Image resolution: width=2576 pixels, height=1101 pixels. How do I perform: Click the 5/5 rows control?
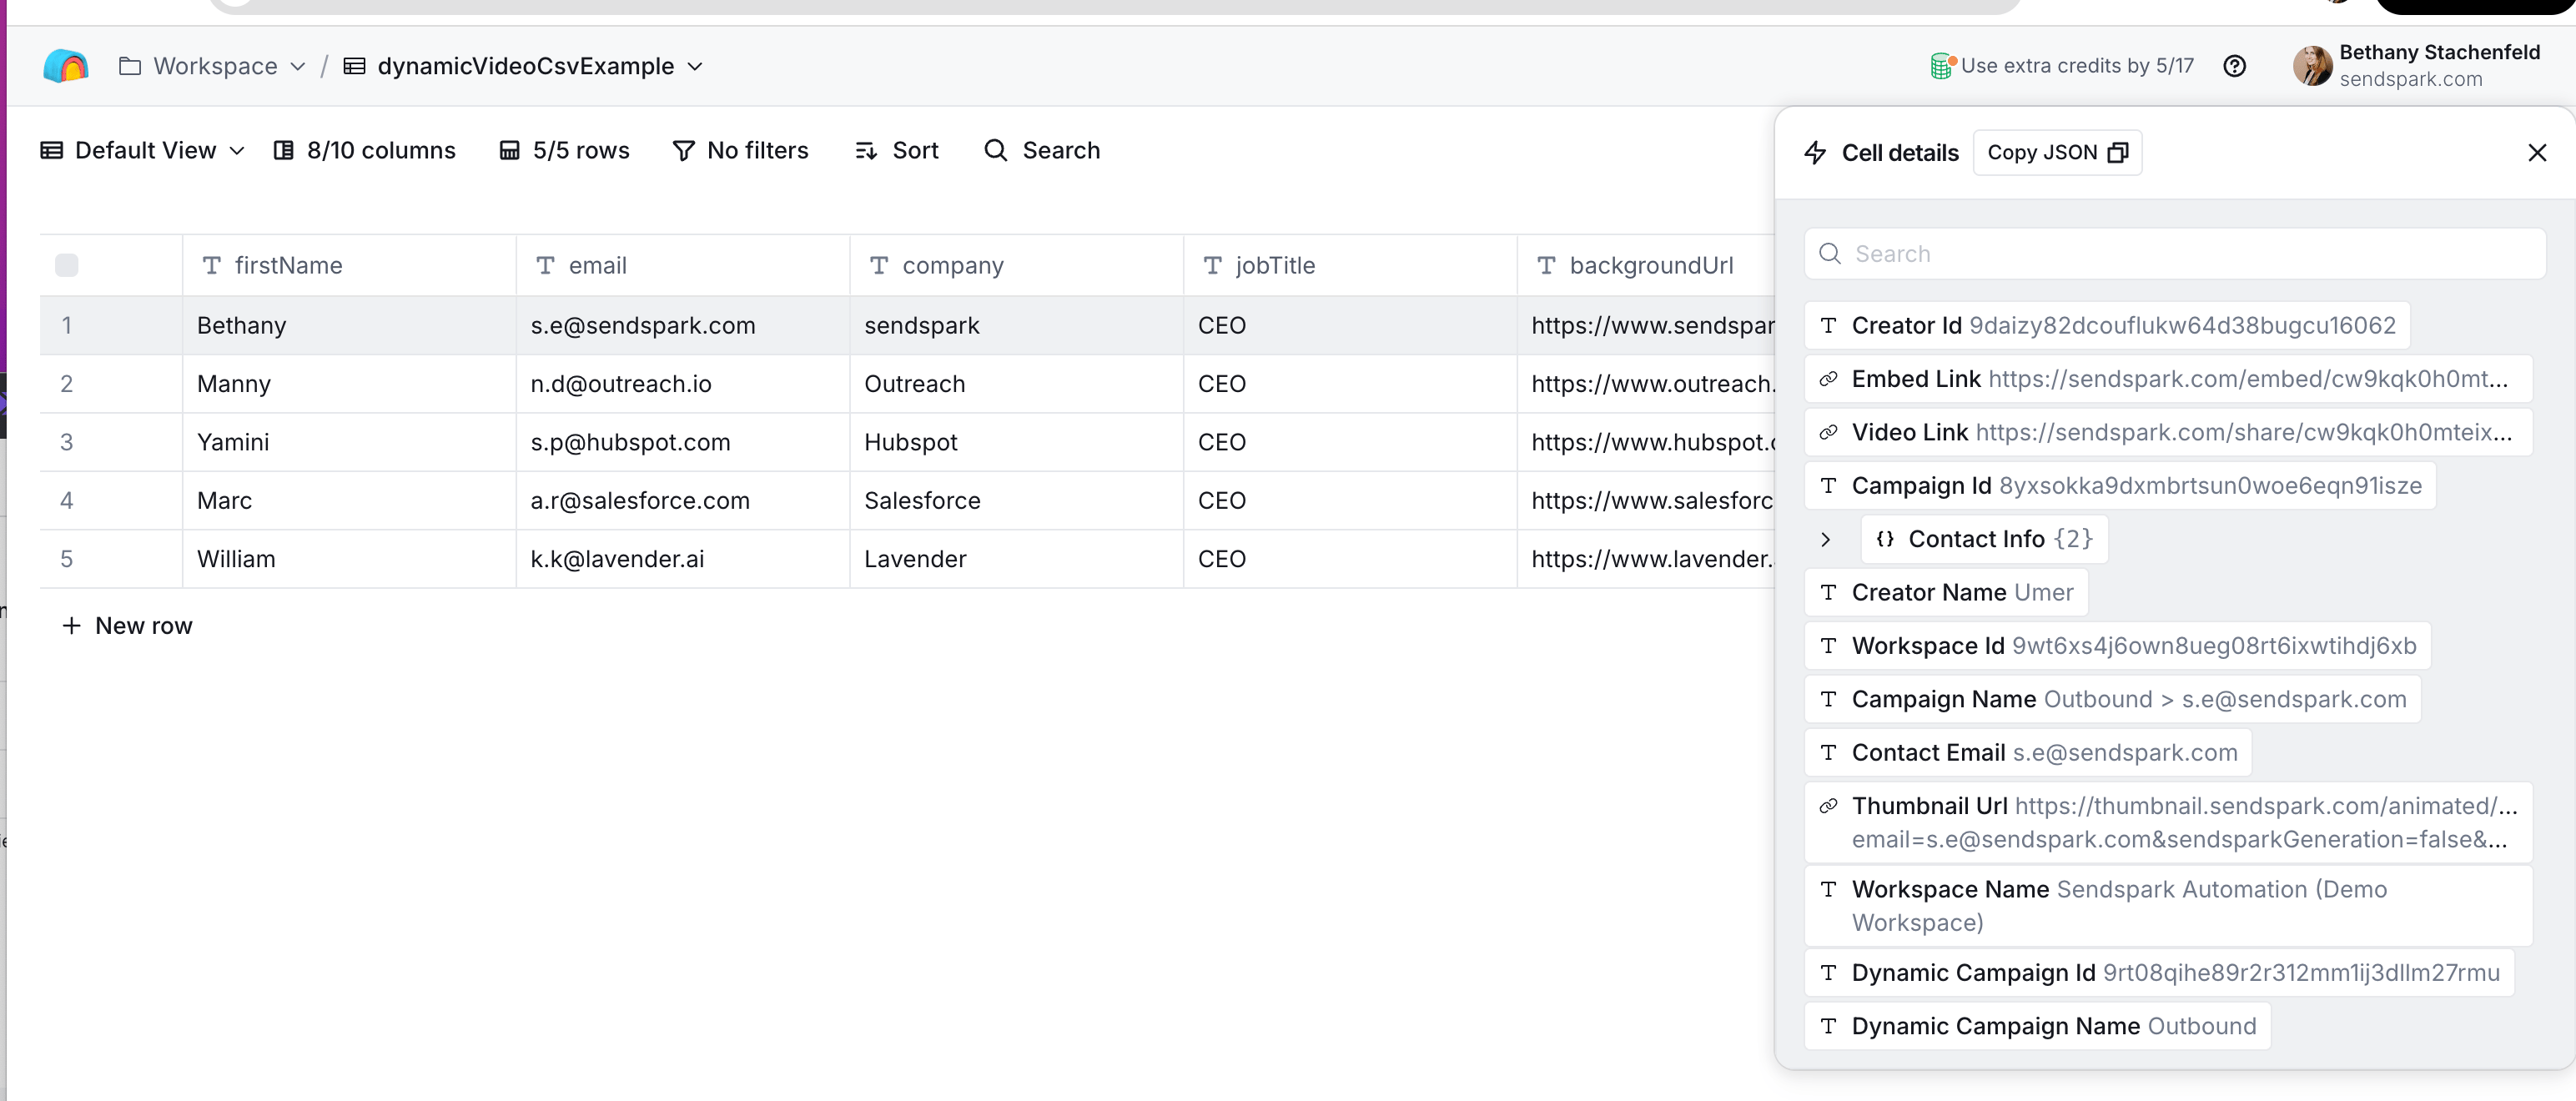pos(565,151)
